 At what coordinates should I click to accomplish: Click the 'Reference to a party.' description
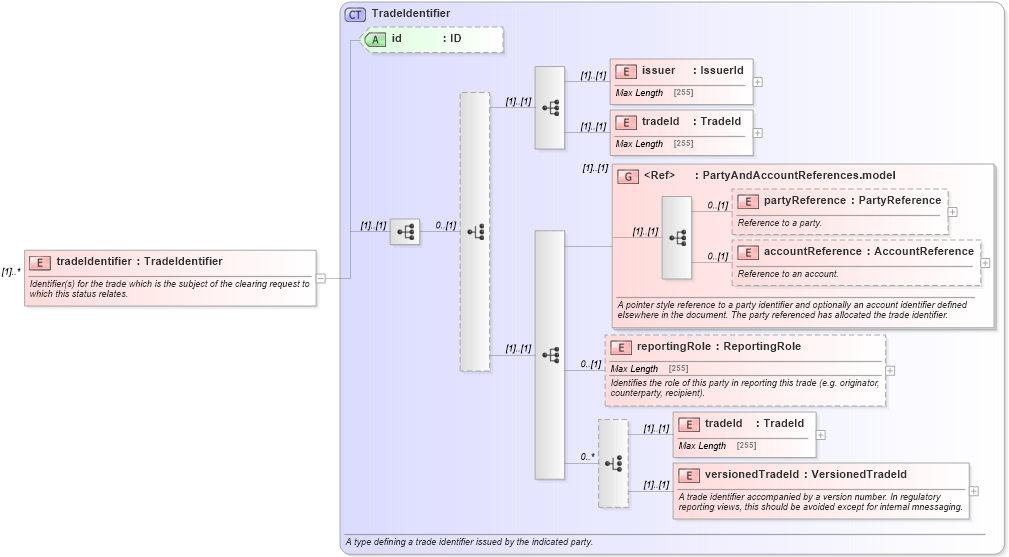779,223
